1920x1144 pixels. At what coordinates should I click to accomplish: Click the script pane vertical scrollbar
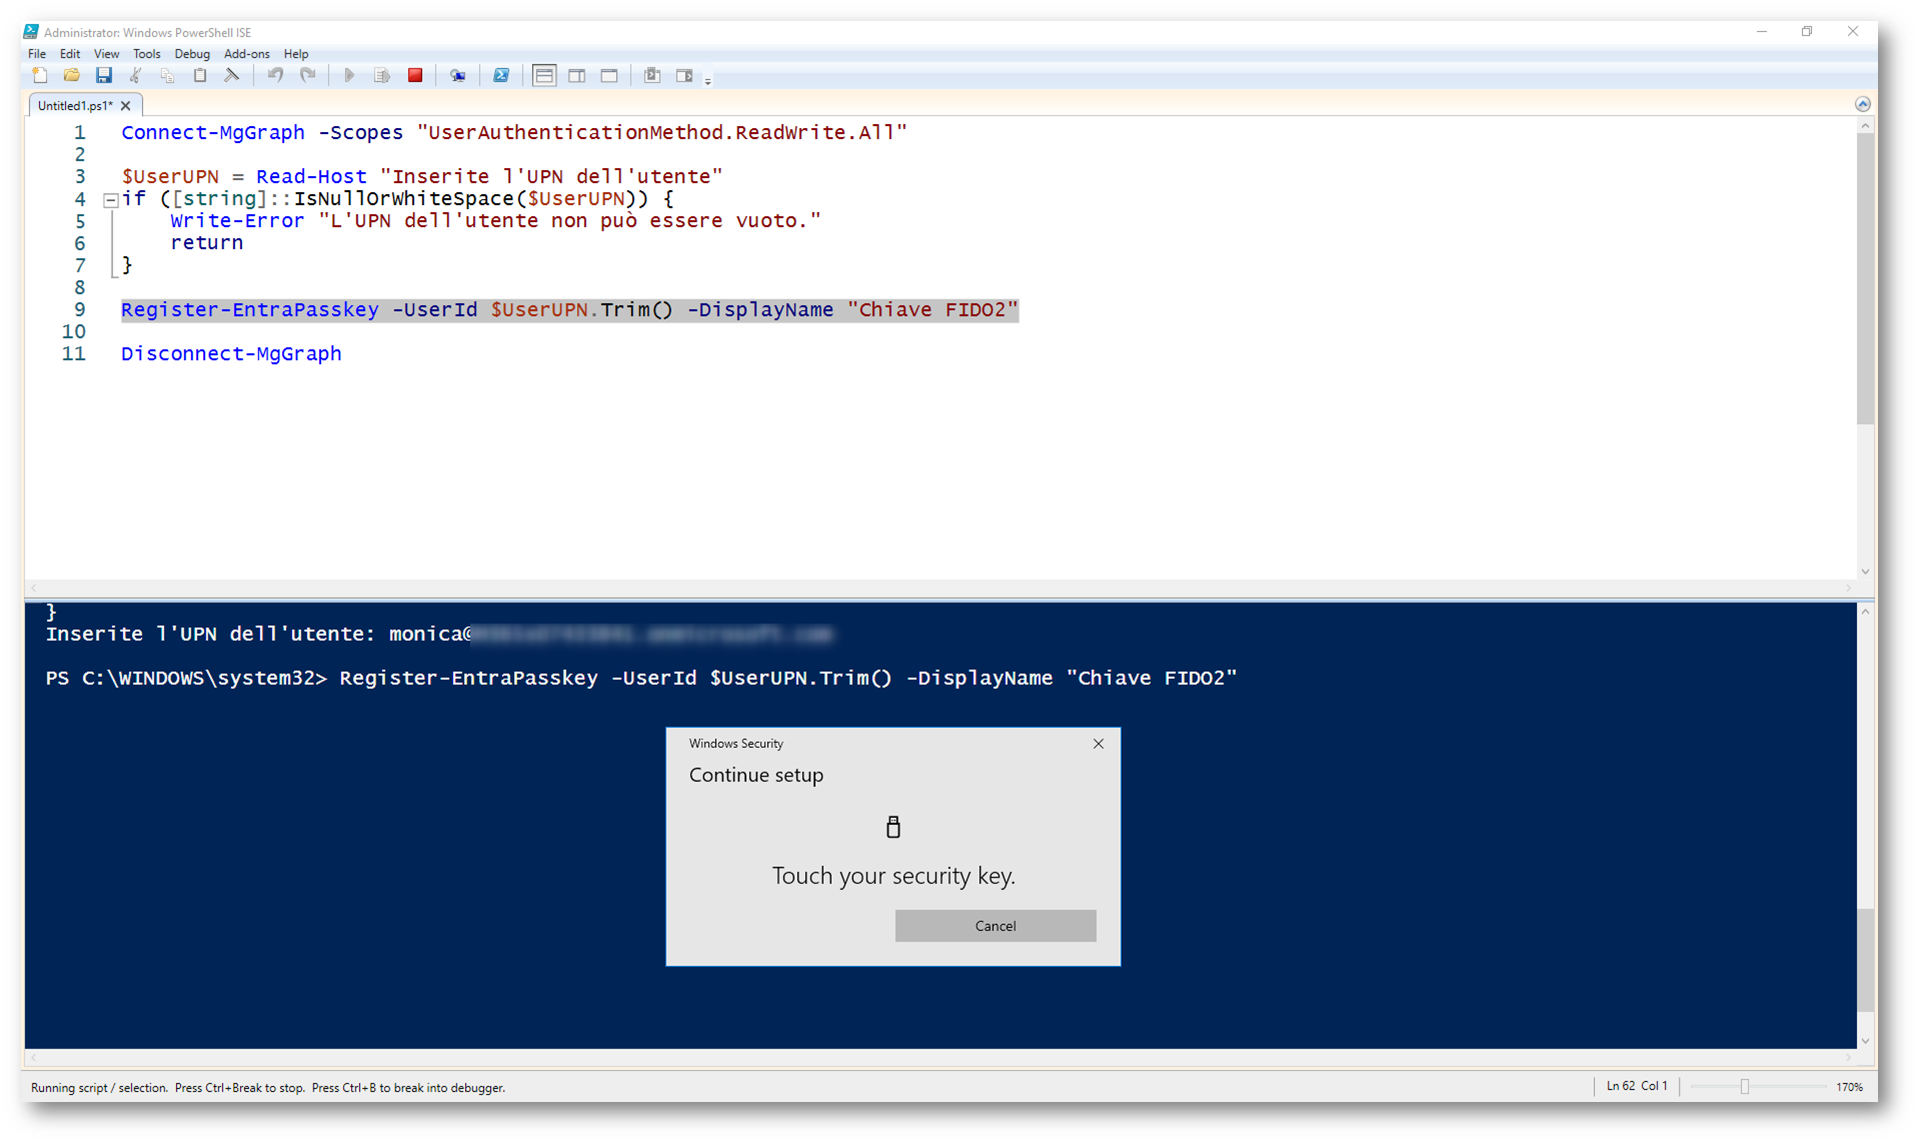1865,279
